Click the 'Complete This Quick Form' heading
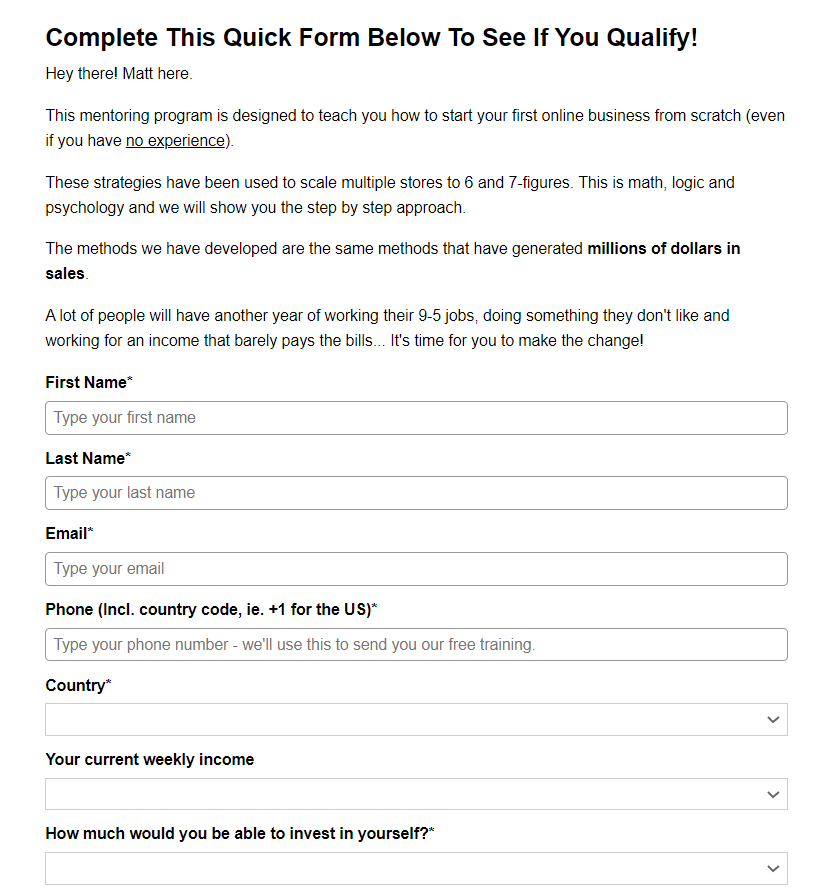Viewport: 833px width, 896px height. (x=371, y=38)
